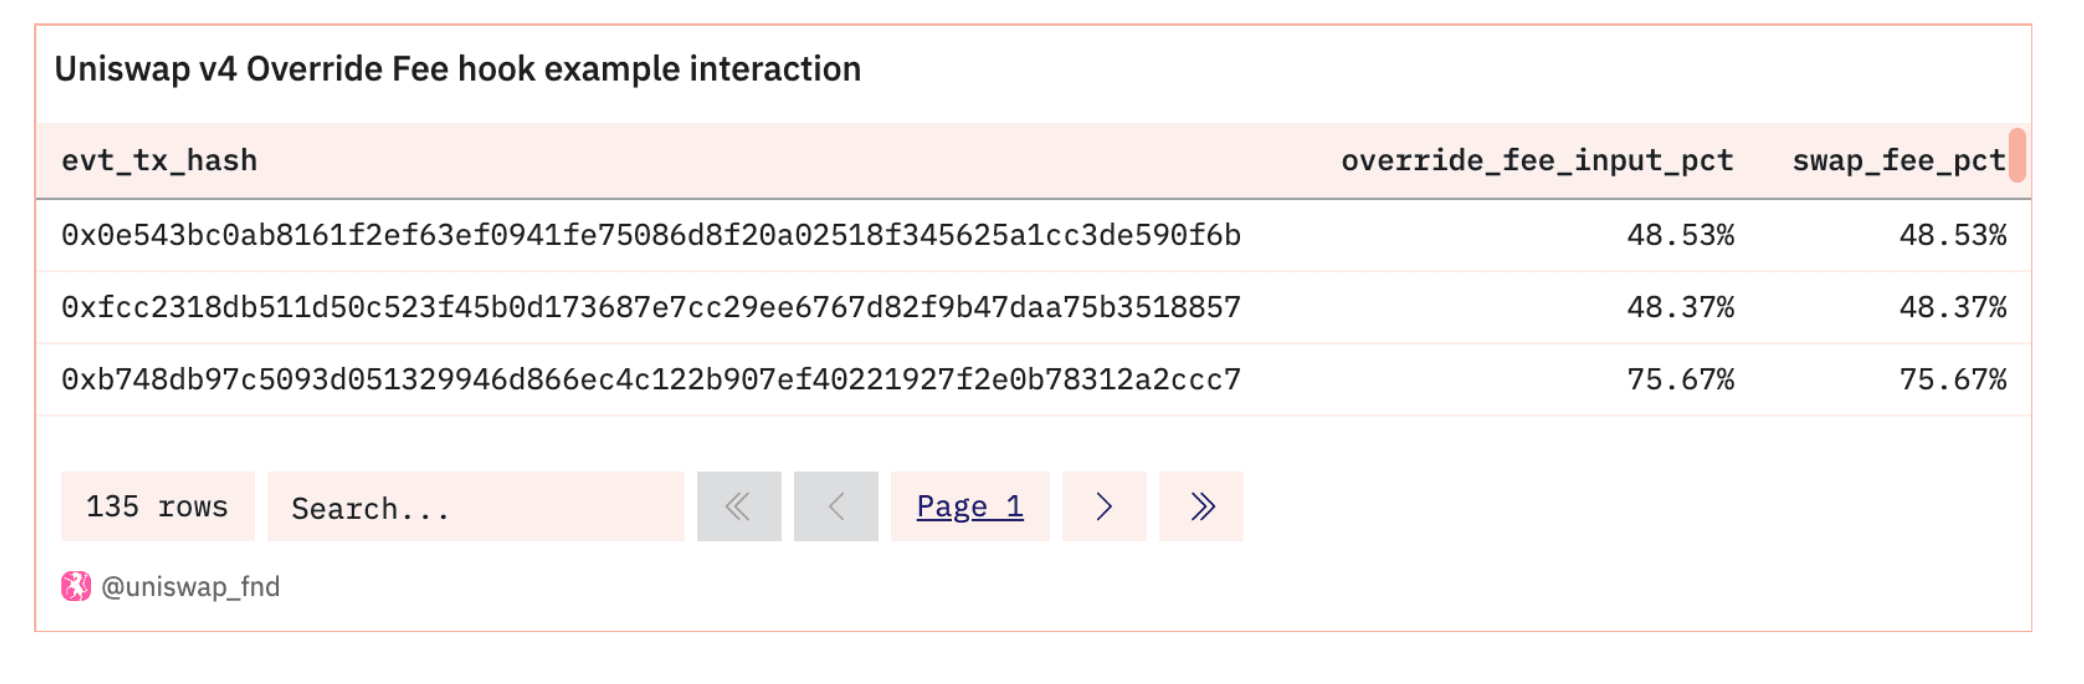Select third row's swap fee 75.67% cell
The width and height of the screenshot is (2084, 684).
pyautogui.click(x=1952, y=380)
